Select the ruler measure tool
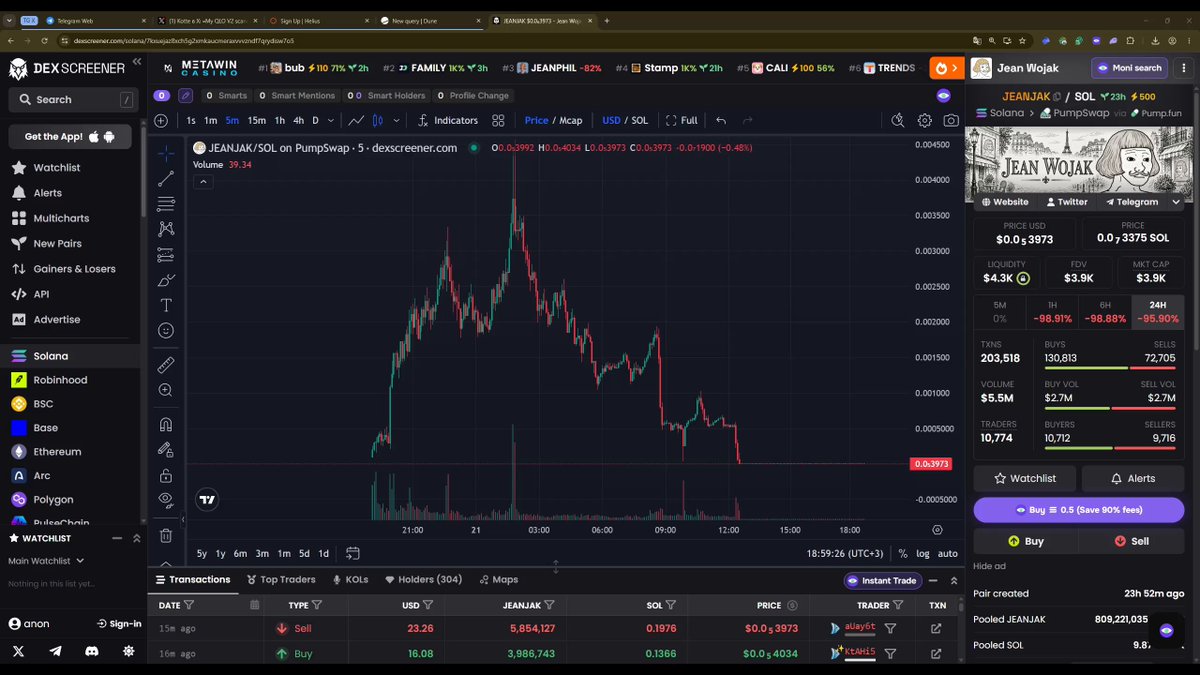The height and width of the screenshot is (675, 1200). [166, 365]
